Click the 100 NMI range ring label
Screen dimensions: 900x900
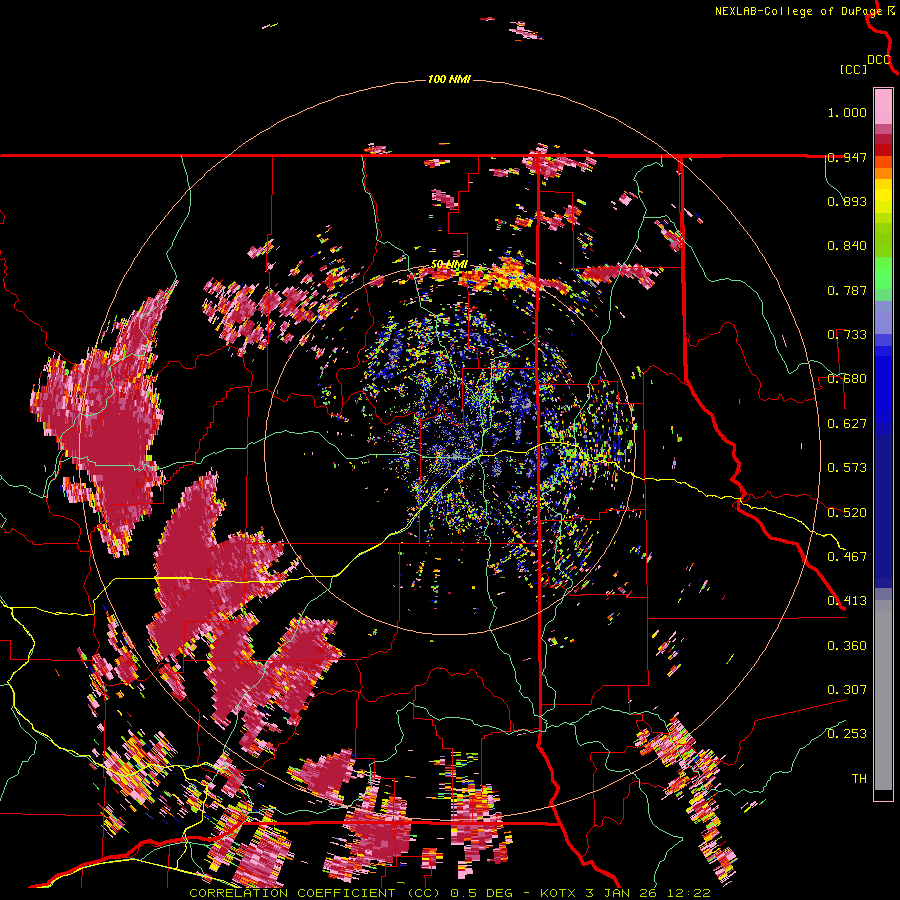point(449,79)
